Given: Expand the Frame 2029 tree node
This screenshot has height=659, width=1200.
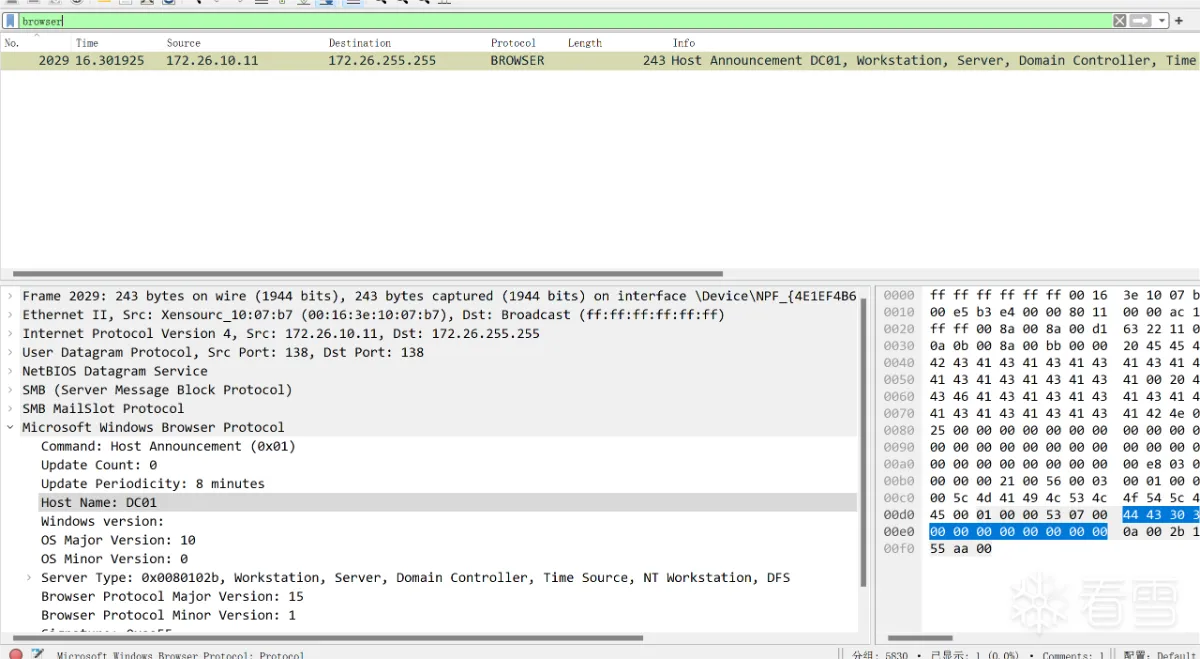Looking at the screenshot, I should [x=10, y=296].
